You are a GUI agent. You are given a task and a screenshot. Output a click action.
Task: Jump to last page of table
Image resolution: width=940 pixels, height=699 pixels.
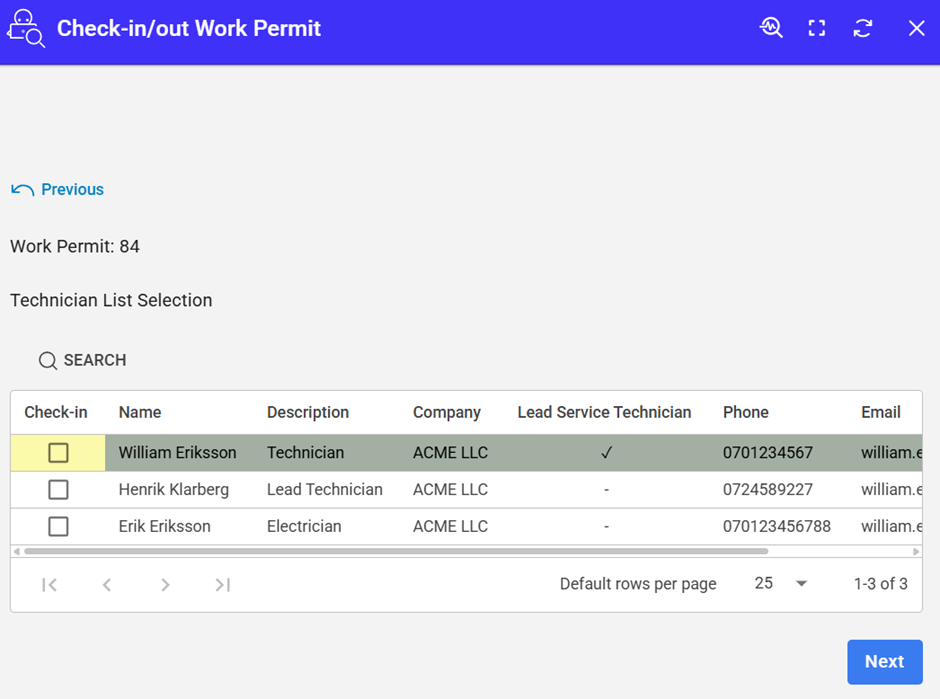223,585
